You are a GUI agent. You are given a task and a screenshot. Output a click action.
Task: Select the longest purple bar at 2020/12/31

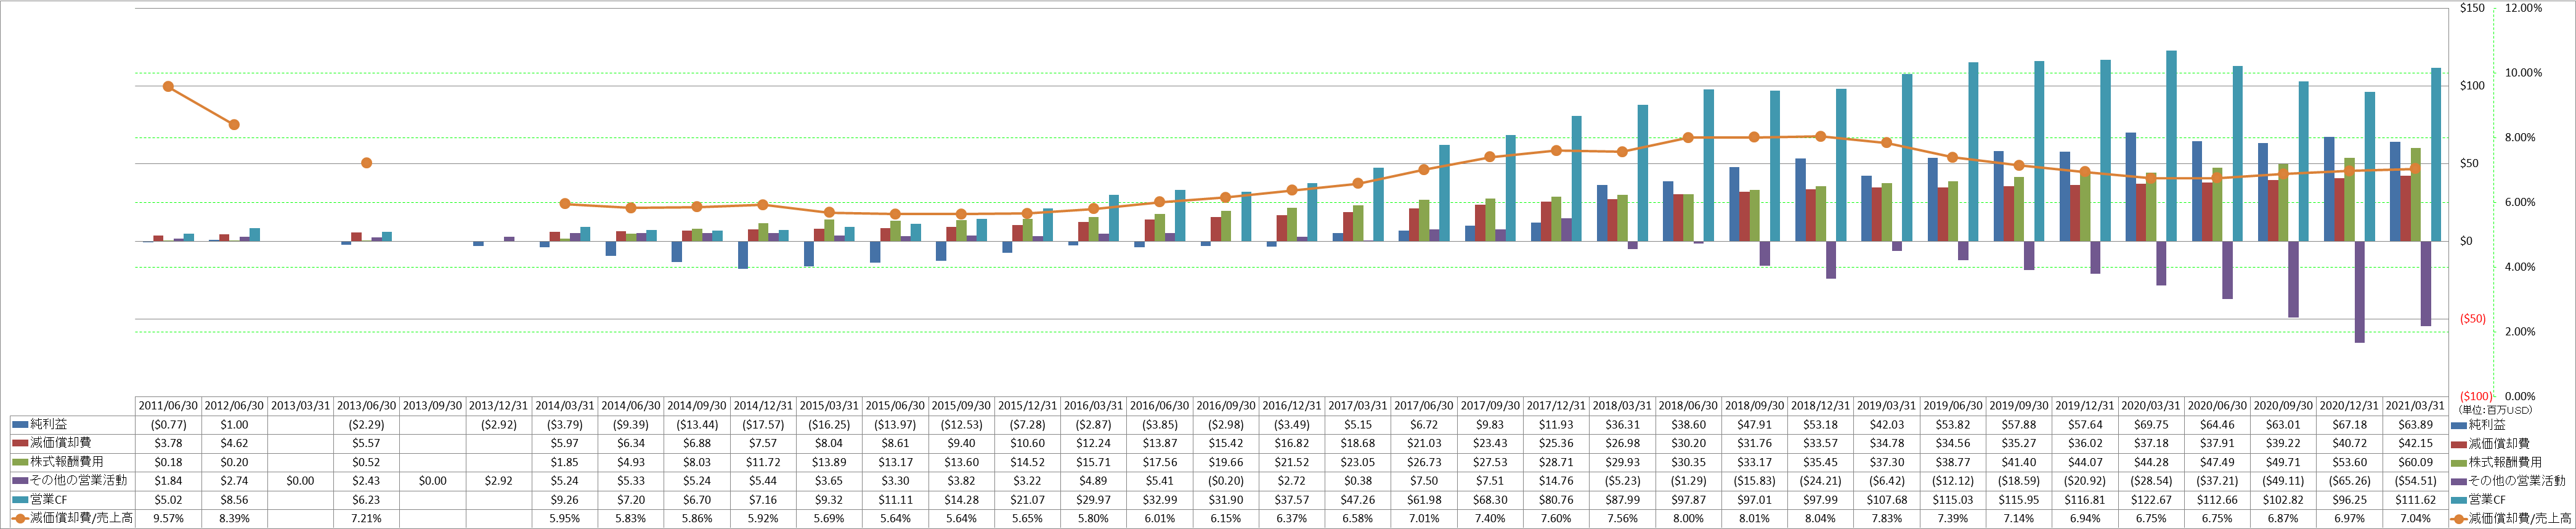2359,292
